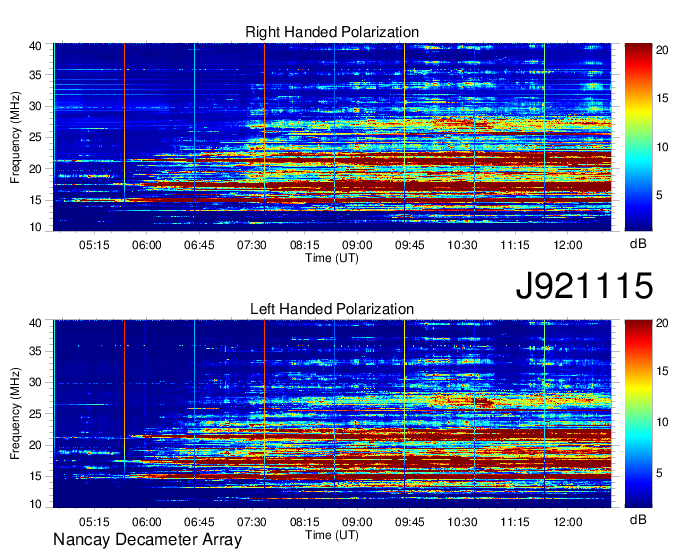Image resolution: width=680 pixels, height=552 pixels.
Task: Click 'Time (UT)' label under Left Handed plot
Action: 332,535
